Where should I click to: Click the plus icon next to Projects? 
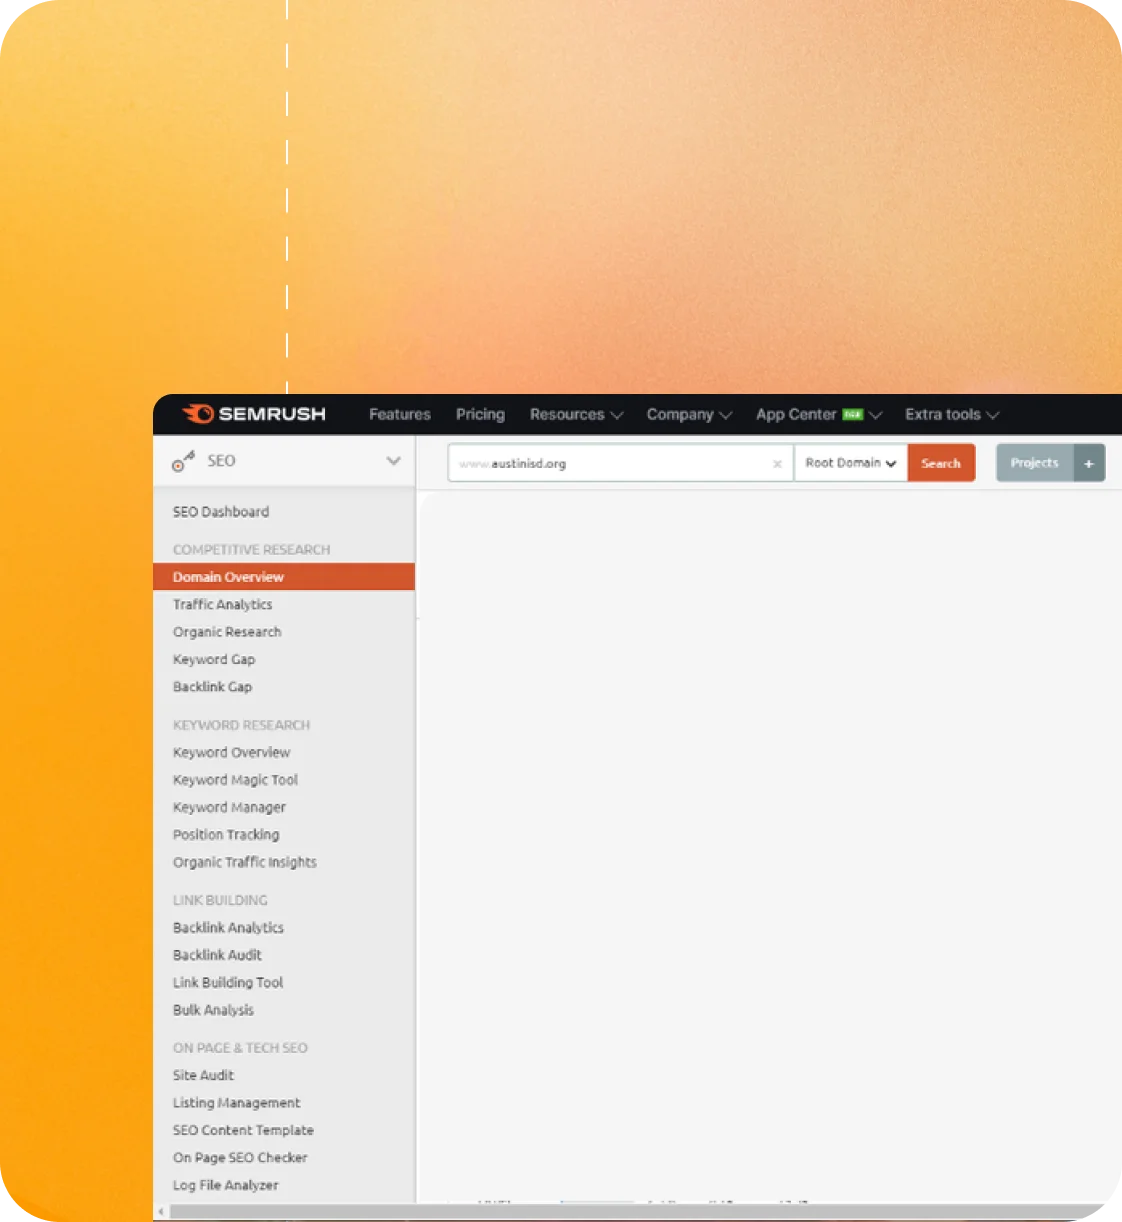click(x=1089, y=463)
